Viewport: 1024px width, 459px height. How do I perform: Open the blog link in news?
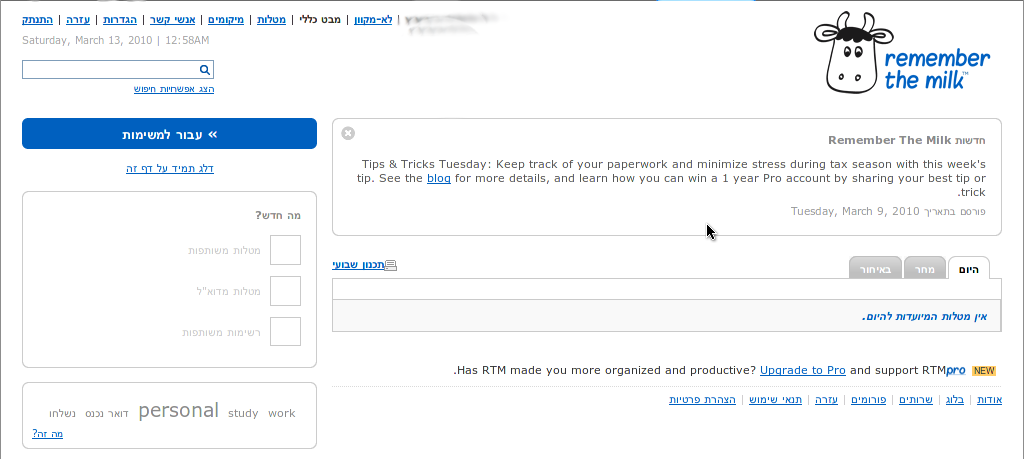point(439,178)
